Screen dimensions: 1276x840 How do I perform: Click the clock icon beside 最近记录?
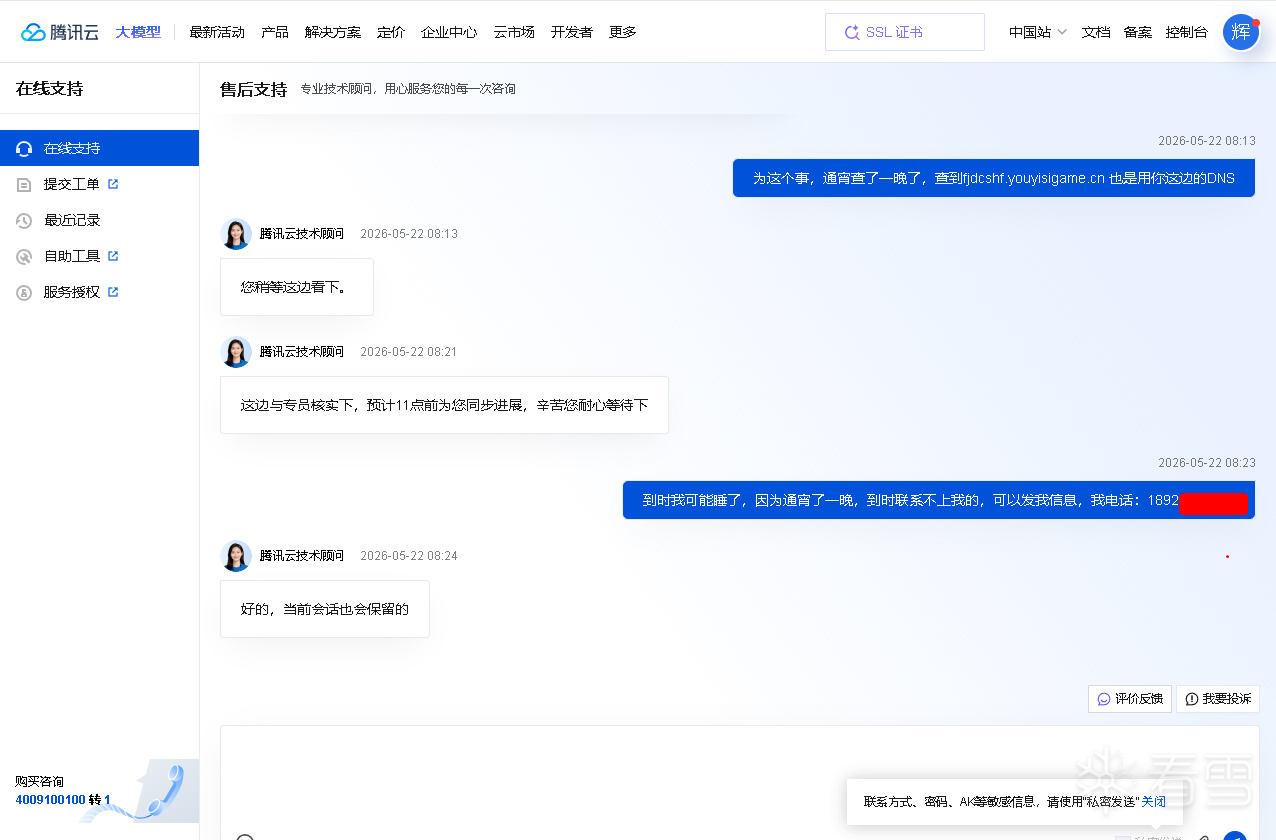coord(25,220)
